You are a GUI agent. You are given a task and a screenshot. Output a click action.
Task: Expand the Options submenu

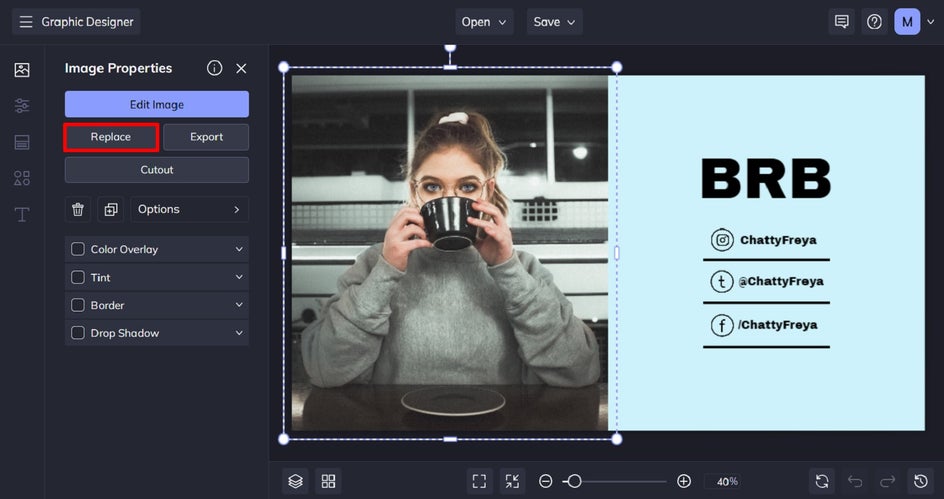click(188, 209)
